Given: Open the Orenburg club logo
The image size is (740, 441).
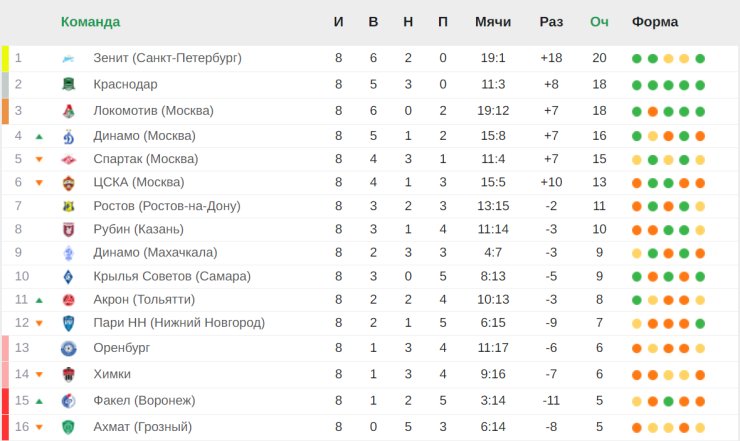Looking at the screenshot, I should tap(68, 348).
